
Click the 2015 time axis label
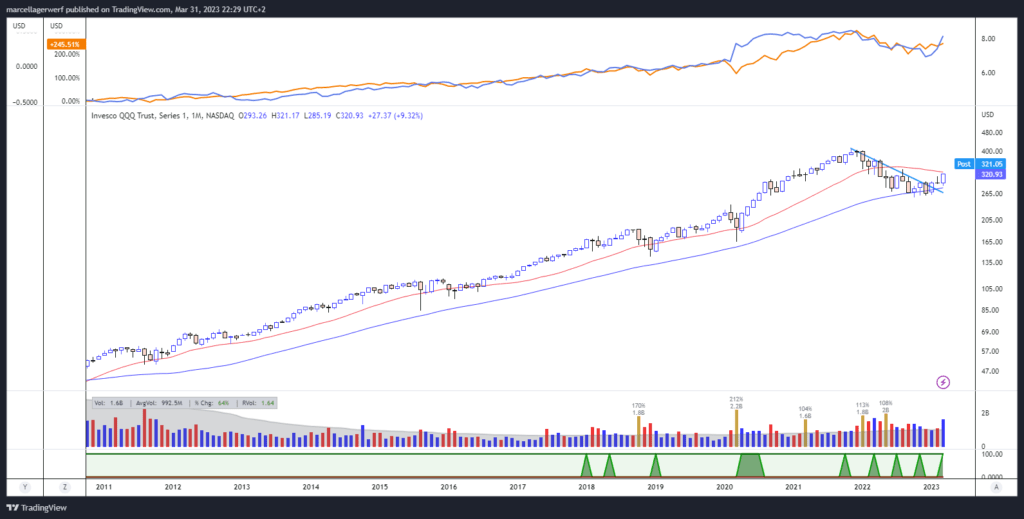379,487
